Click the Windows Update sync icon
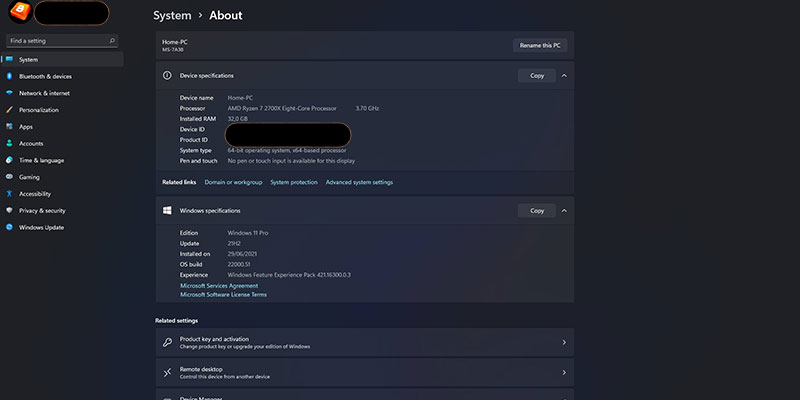The width and height of the screenshot is (800, 400). (x=9, y=228)
